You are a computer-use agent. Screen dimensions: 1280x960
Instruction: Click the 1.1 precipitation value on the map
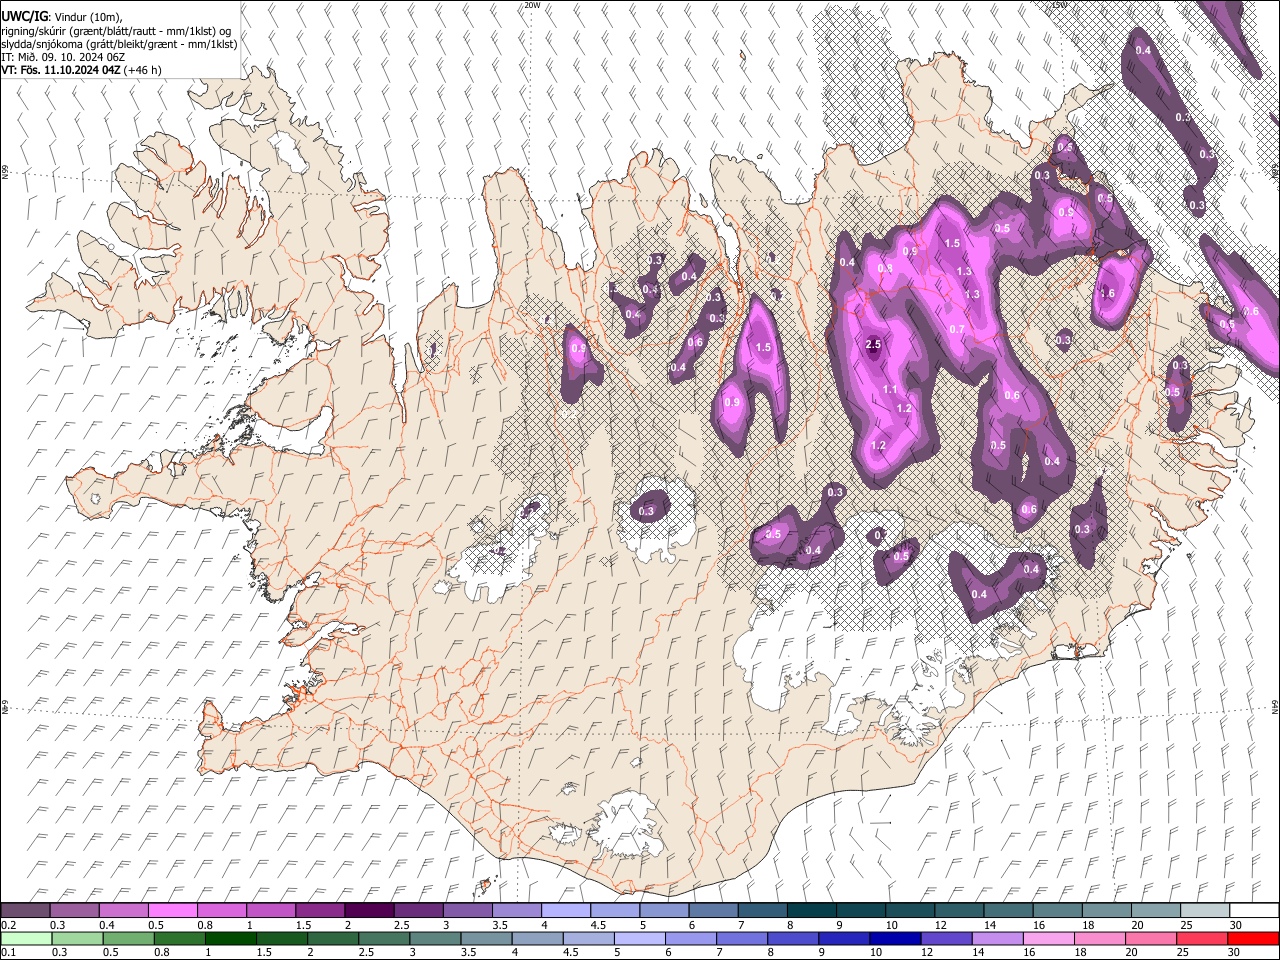tap(890, 390)
